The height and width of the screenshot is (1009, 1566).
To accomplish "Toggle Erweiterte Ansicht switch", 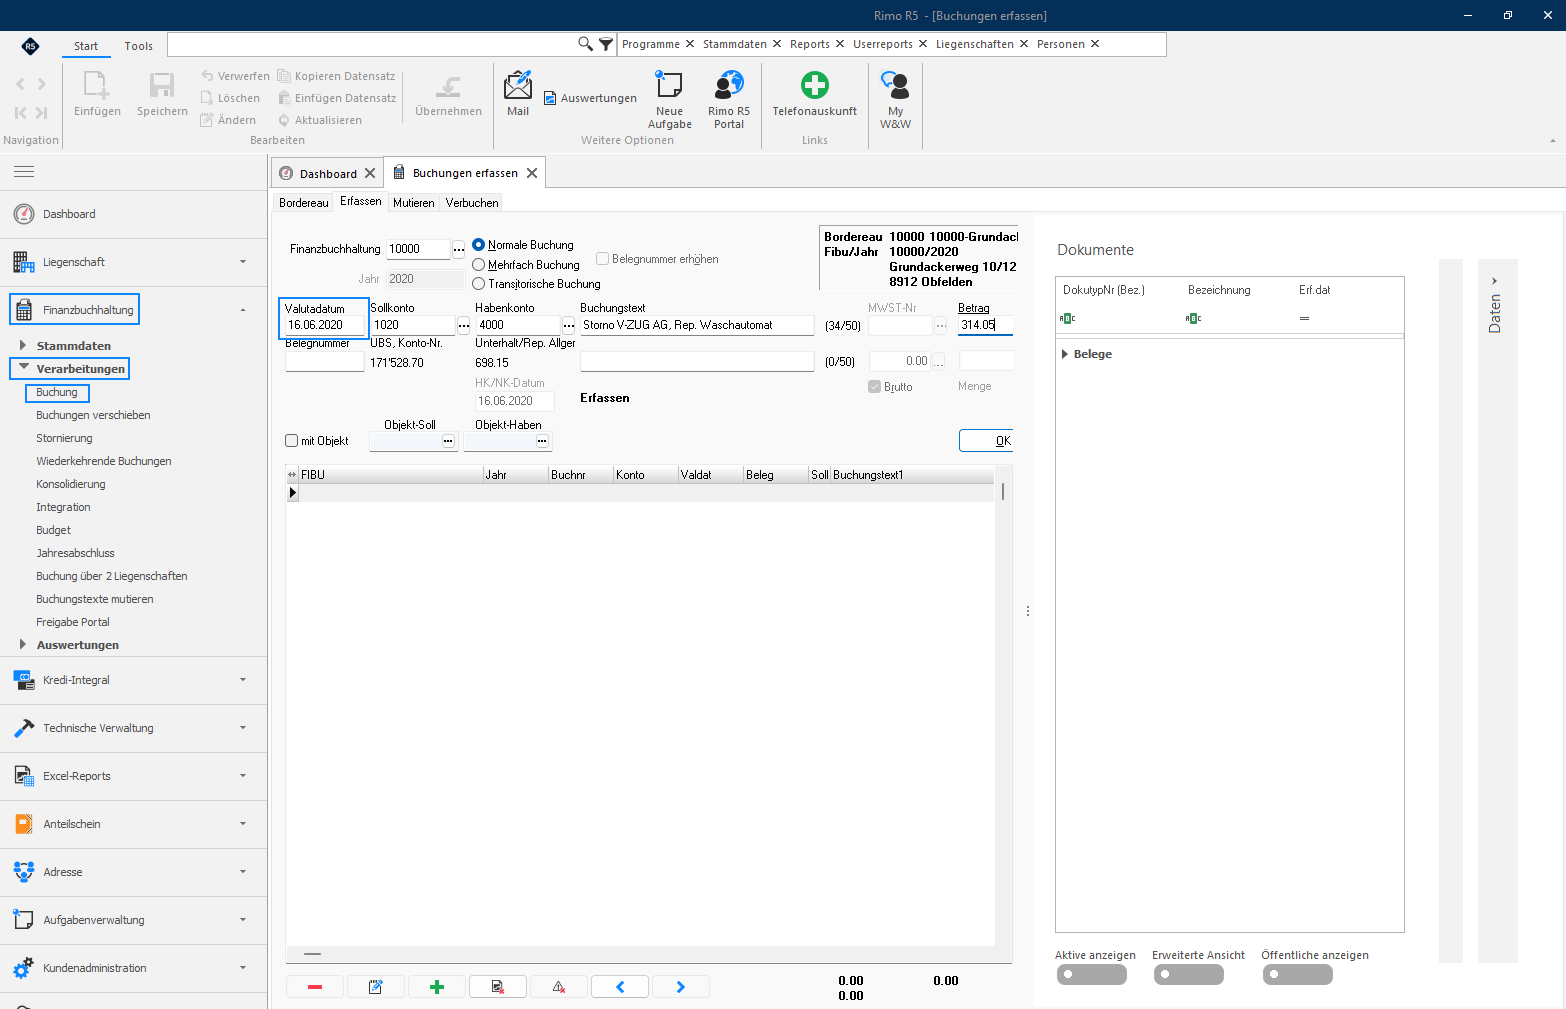I will tap(1189, 975).
